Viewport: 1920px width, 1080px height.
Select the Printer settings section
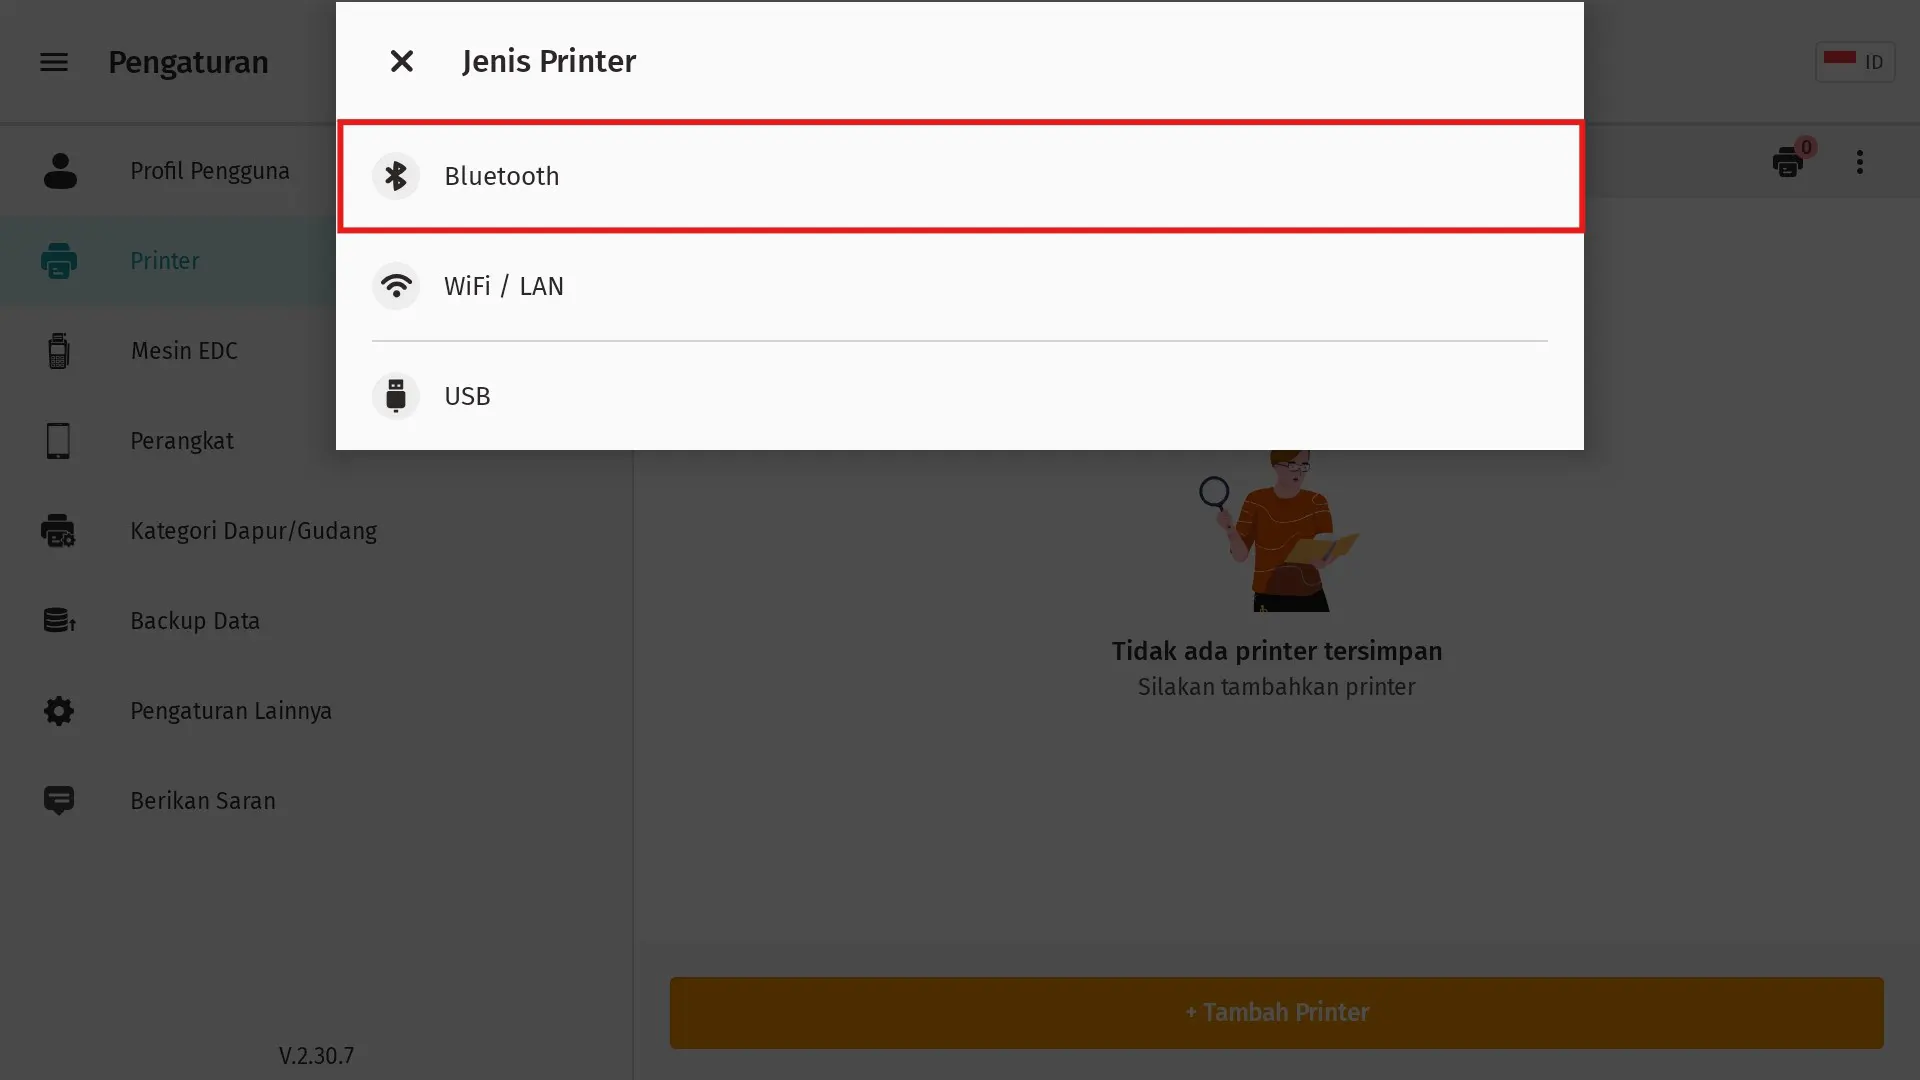tap(165, 261)
